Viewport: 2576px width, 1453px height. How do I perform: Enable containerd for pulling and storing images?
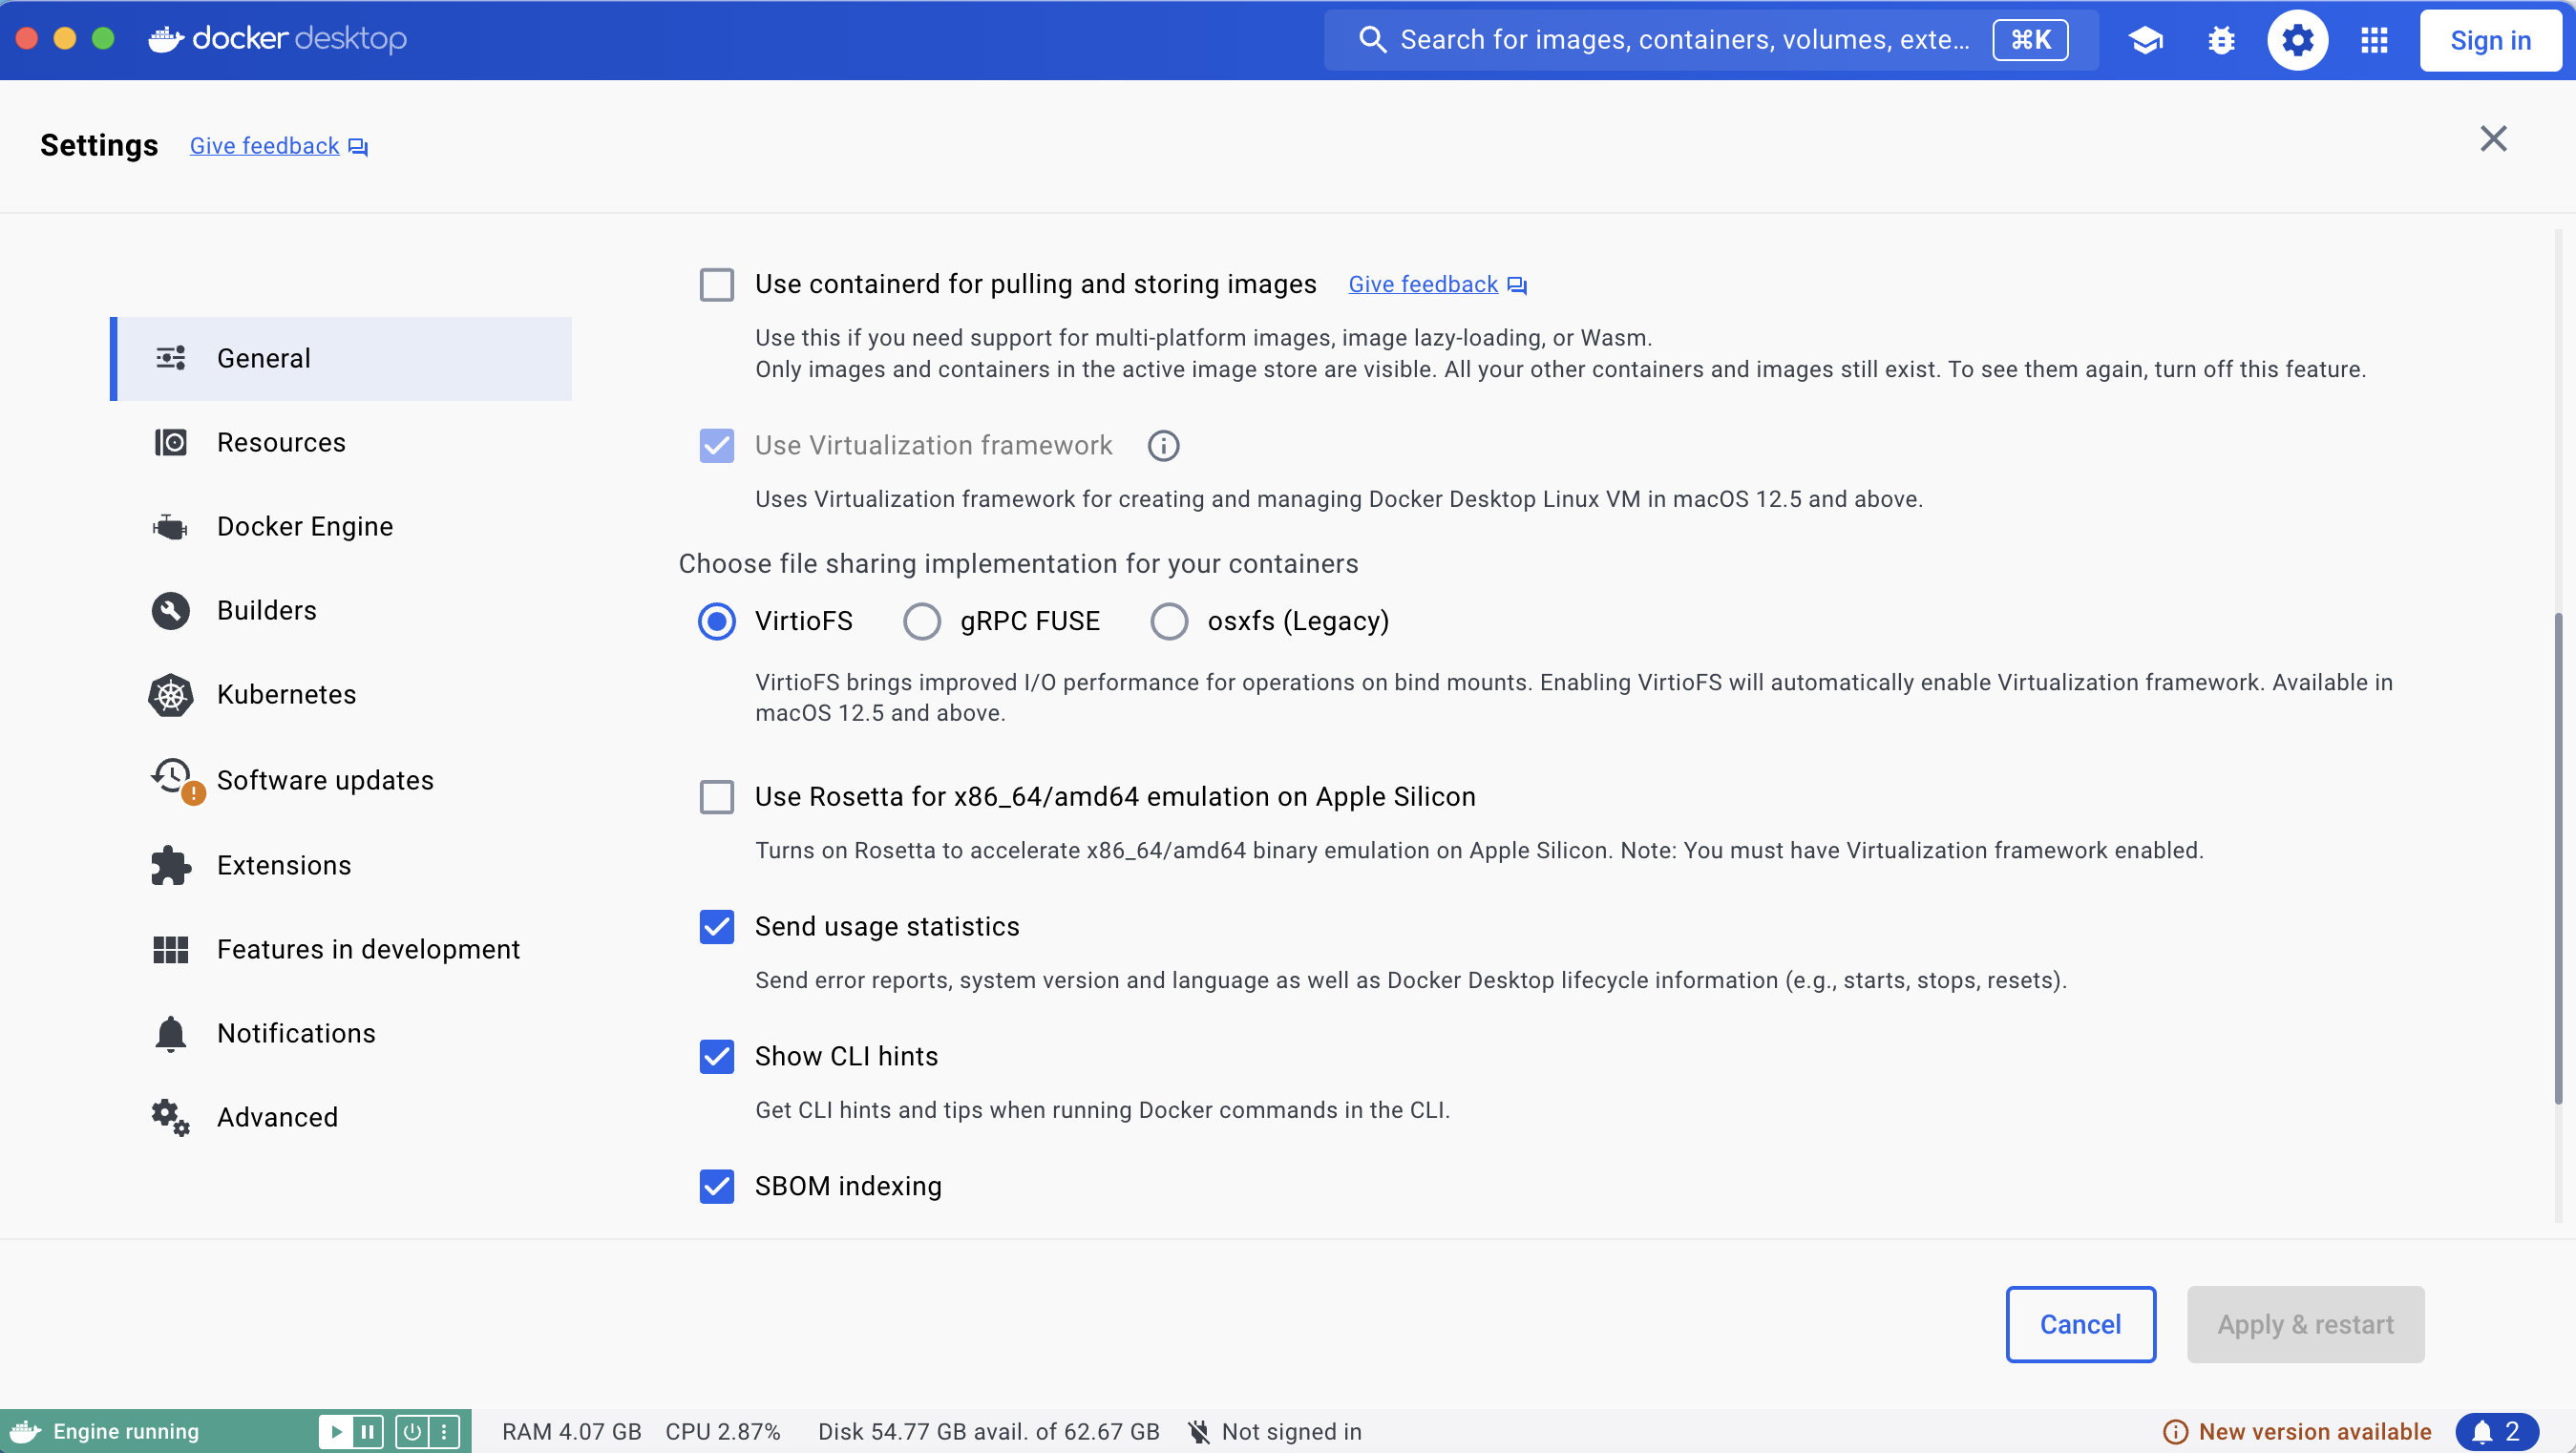pyautogui.click(x=716, y=285)
